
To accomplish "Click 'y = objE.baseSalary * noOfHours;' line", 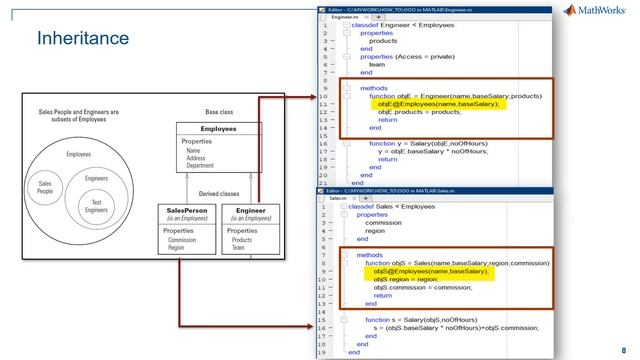I will tap(433, 151).
